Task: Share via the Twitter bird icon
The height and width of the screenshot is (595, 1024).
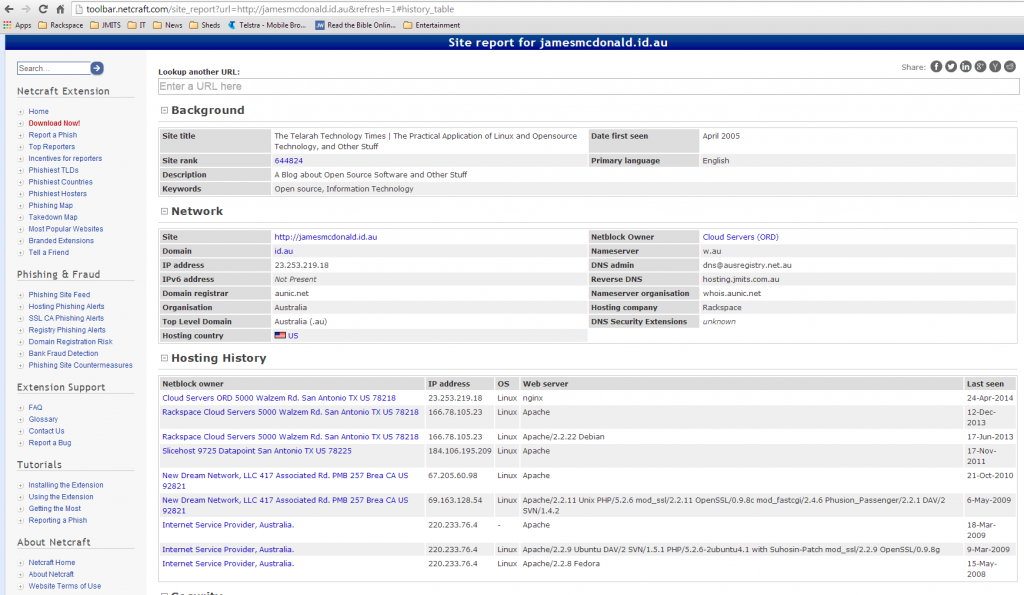Action: tap(950, 66)
